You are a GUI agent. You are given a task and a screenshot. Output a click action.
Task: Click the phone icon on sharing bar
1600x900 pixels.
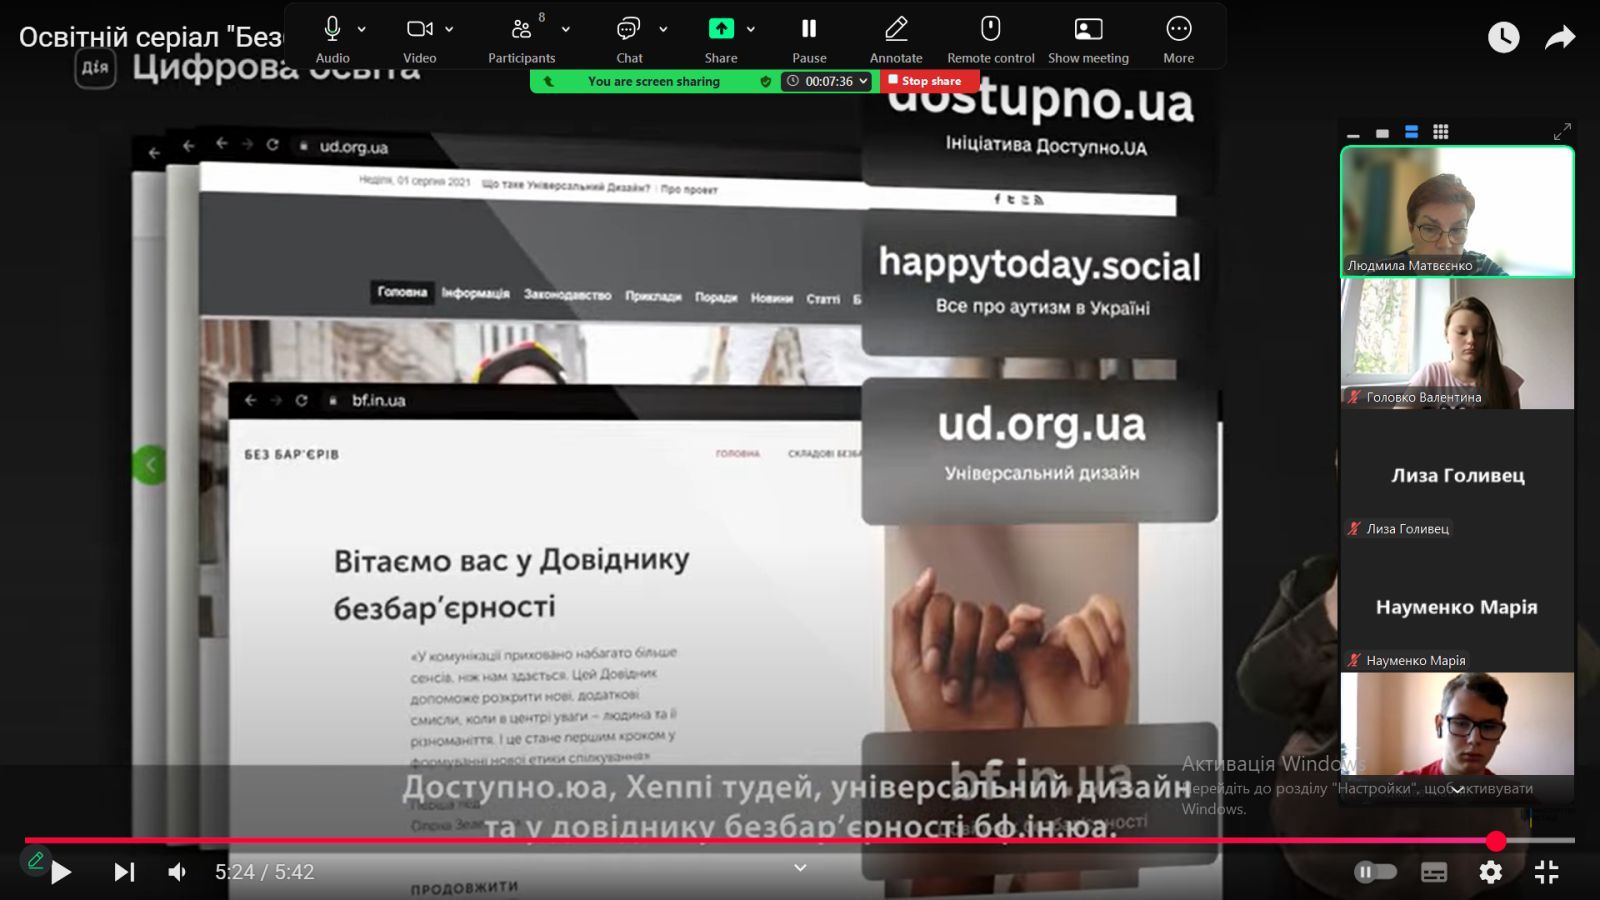coord(548,82)
